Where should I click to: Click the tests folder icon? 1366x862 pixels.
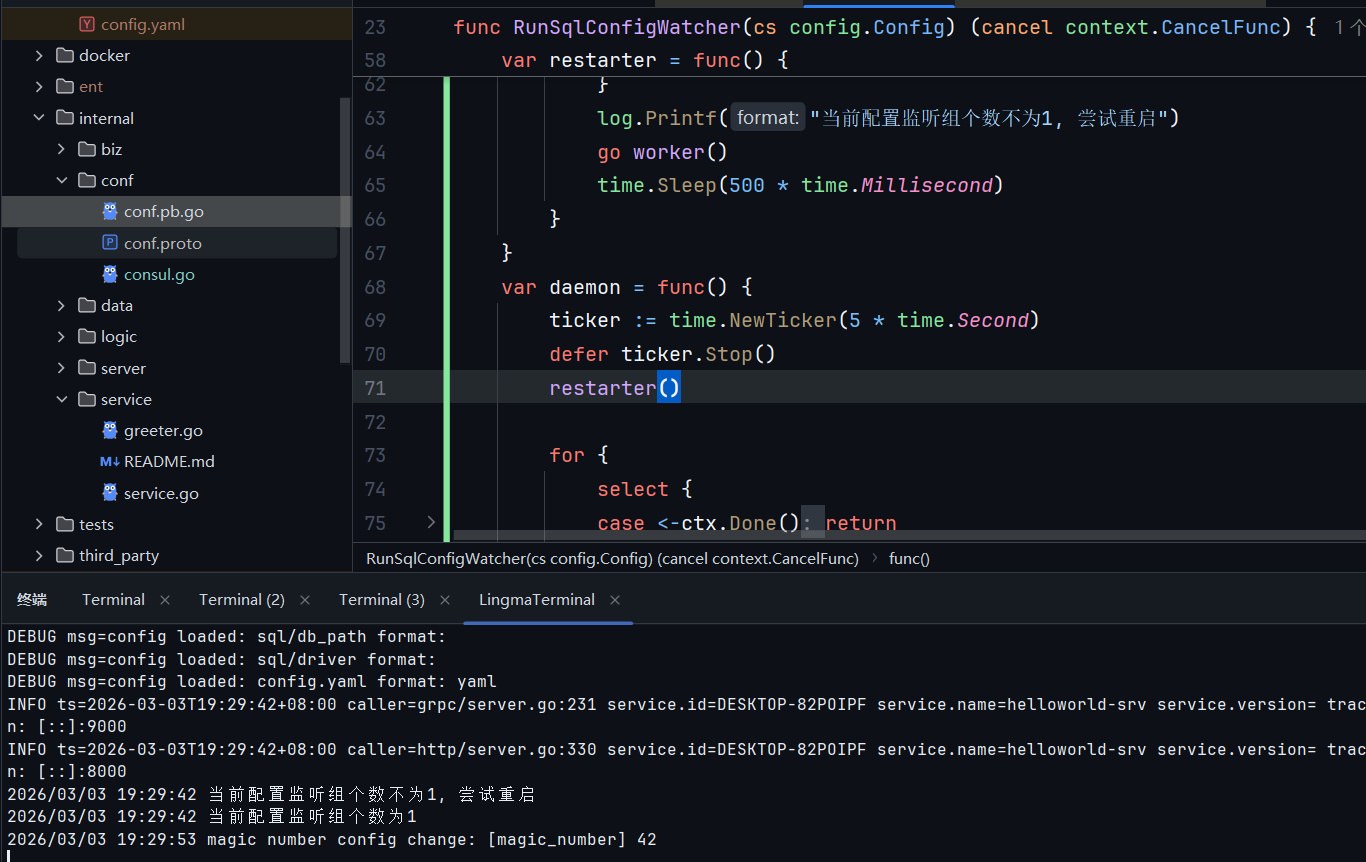[x=65, y=525]
